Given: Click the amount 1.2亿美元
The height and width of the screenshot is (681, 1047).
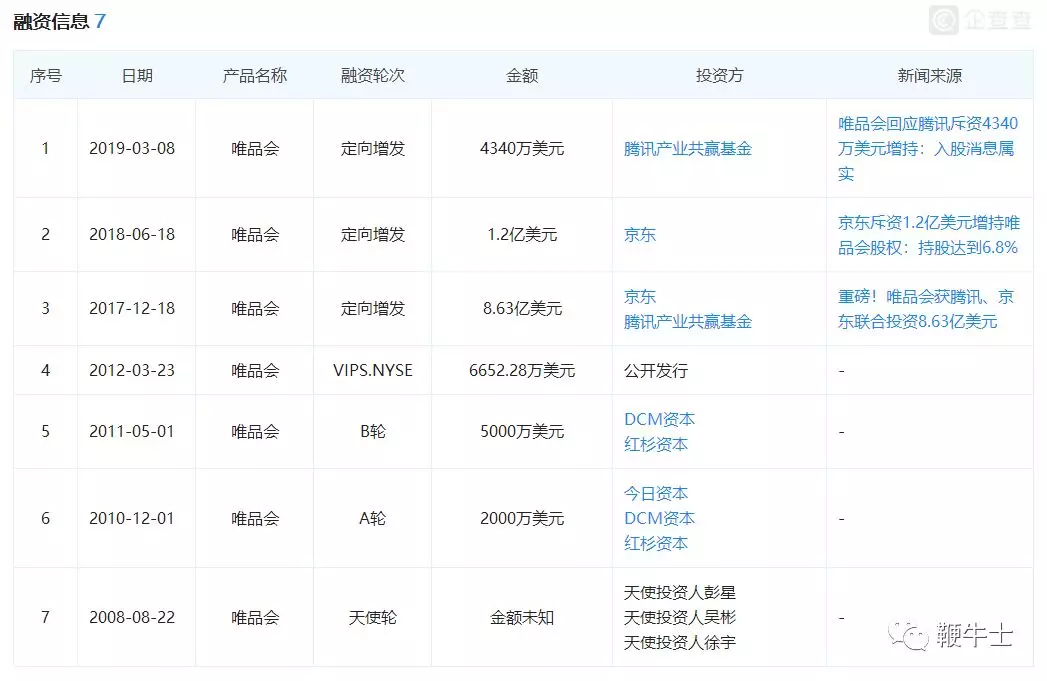Looking at the screenshot, I should (x=522, y=234).
